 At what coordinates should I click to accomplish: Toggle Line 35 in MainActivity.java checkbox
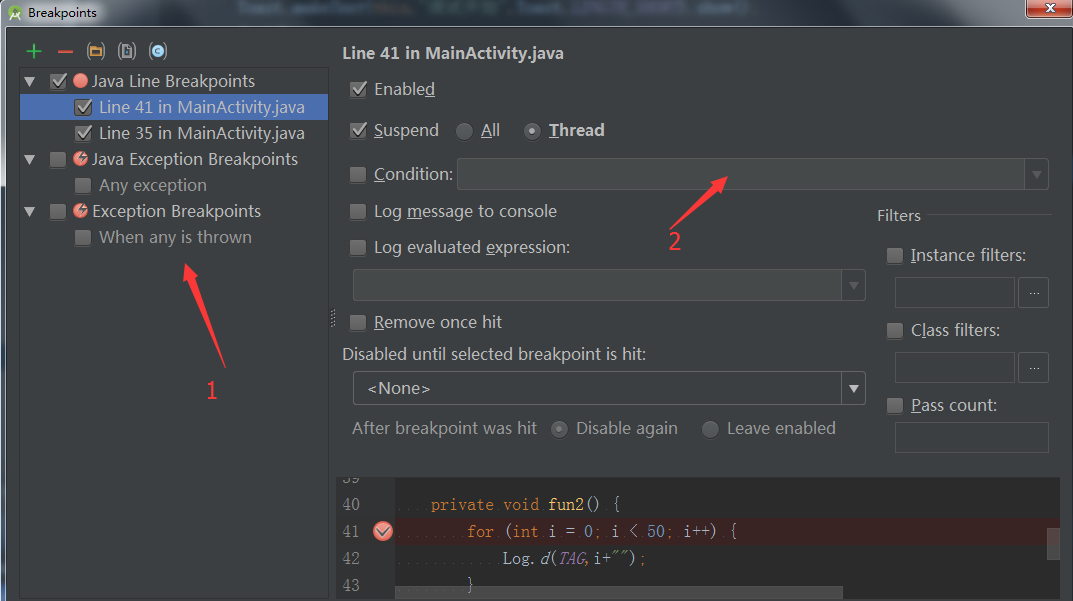pyautogui.click(x=83, y=133)
